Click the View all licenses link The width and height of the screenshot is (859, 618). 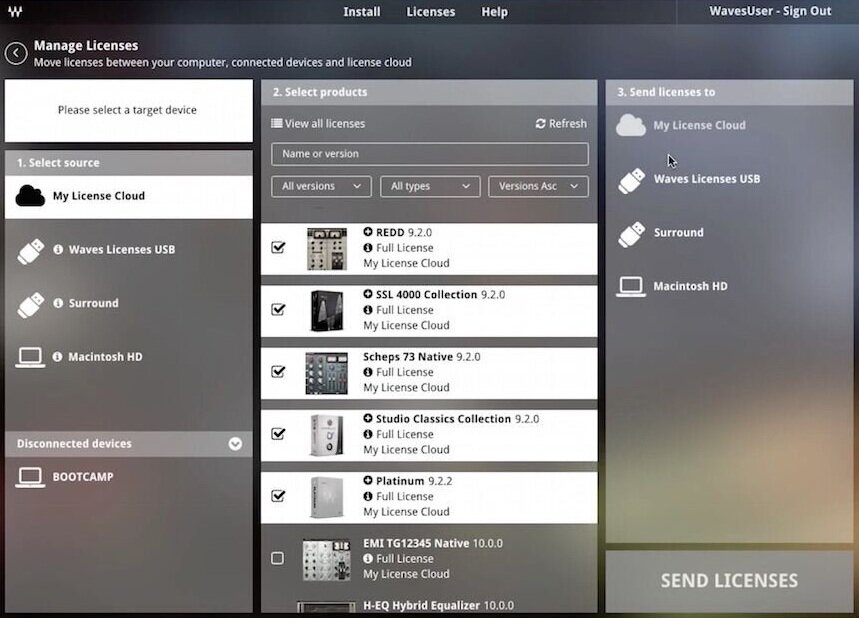[325, 123]
